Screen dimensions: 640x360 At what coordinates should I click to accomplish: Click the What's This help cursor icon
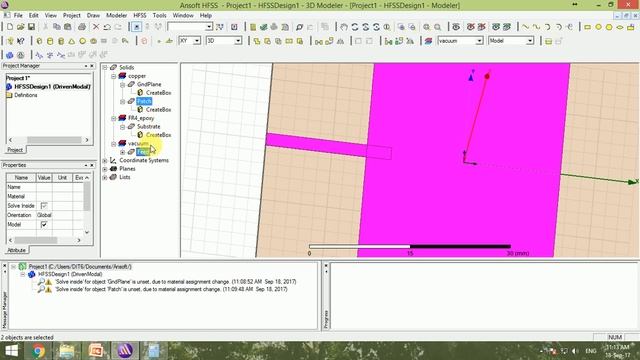(x=20, y=41)
